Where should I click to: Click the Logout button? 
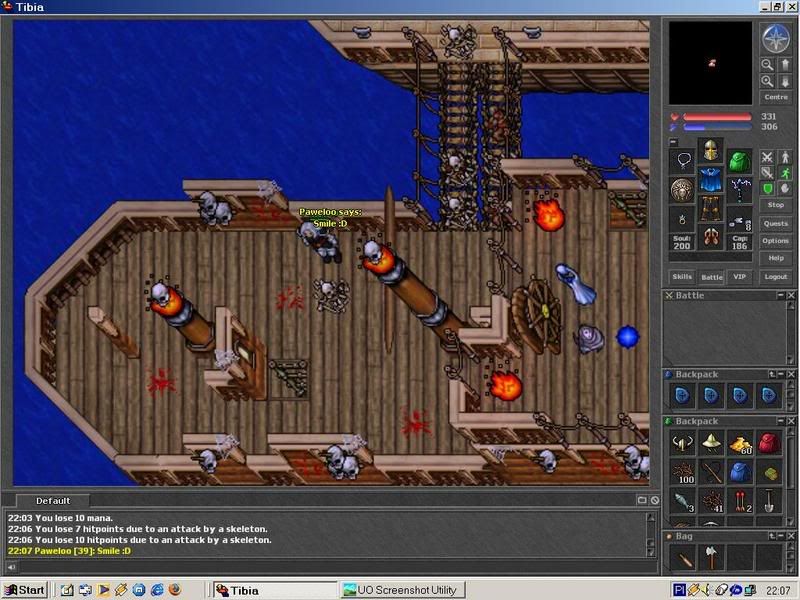click(x=776, y=277)
